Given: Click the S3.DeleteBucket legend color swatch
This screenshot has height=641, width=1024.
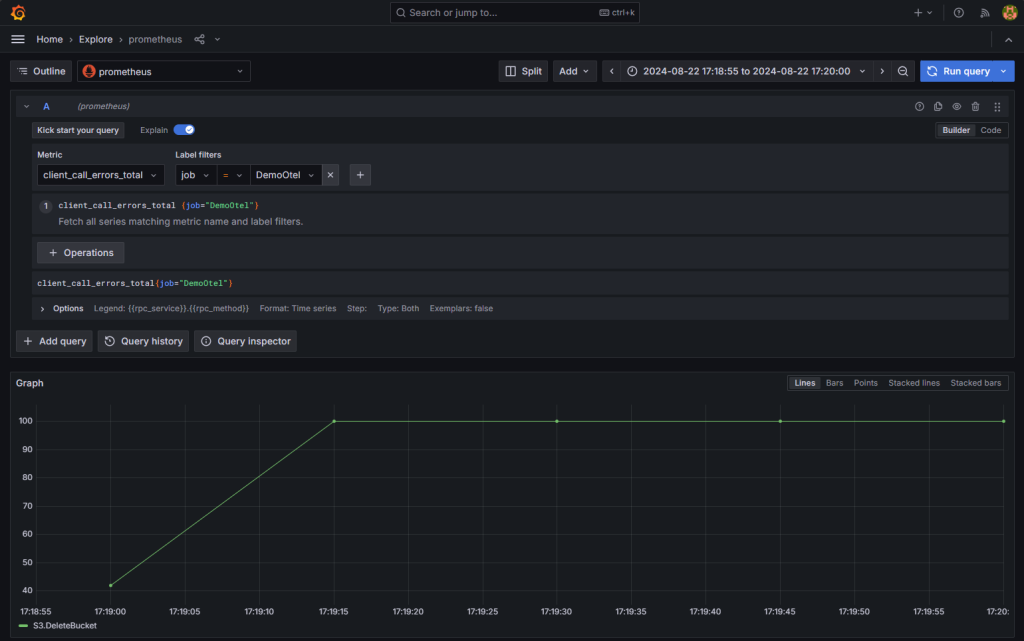Looking at the screenshot, I should click(x=23, y=625).
